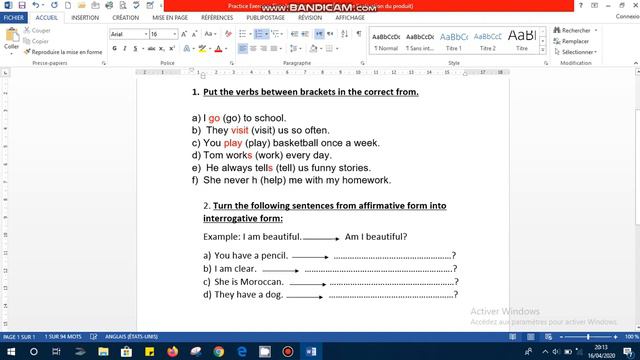Toggle strikethrough formatting
This screenshot has height=360, width=640.
click(151, 49)
